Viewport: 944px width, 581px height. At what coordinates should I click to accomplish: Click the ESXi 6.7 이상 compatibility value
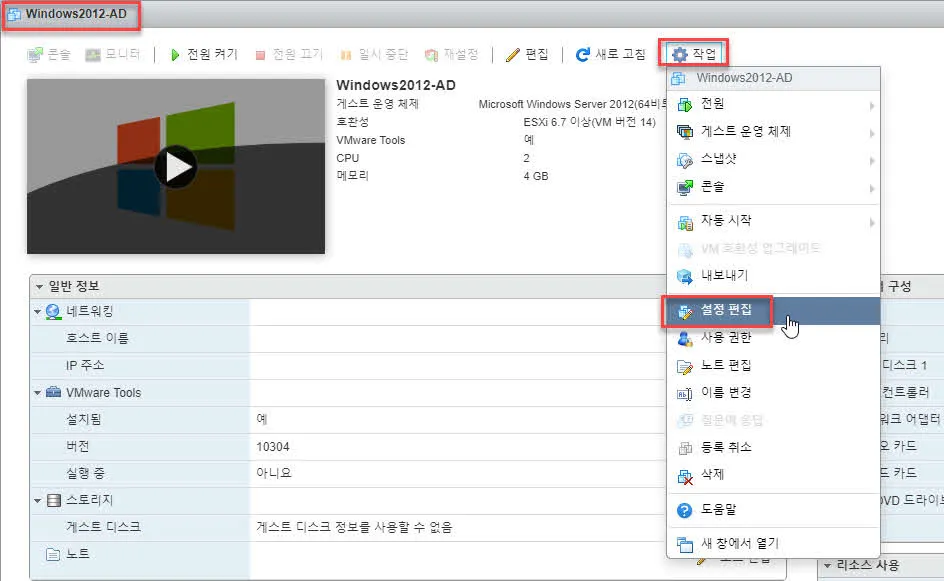coord(589,122)
